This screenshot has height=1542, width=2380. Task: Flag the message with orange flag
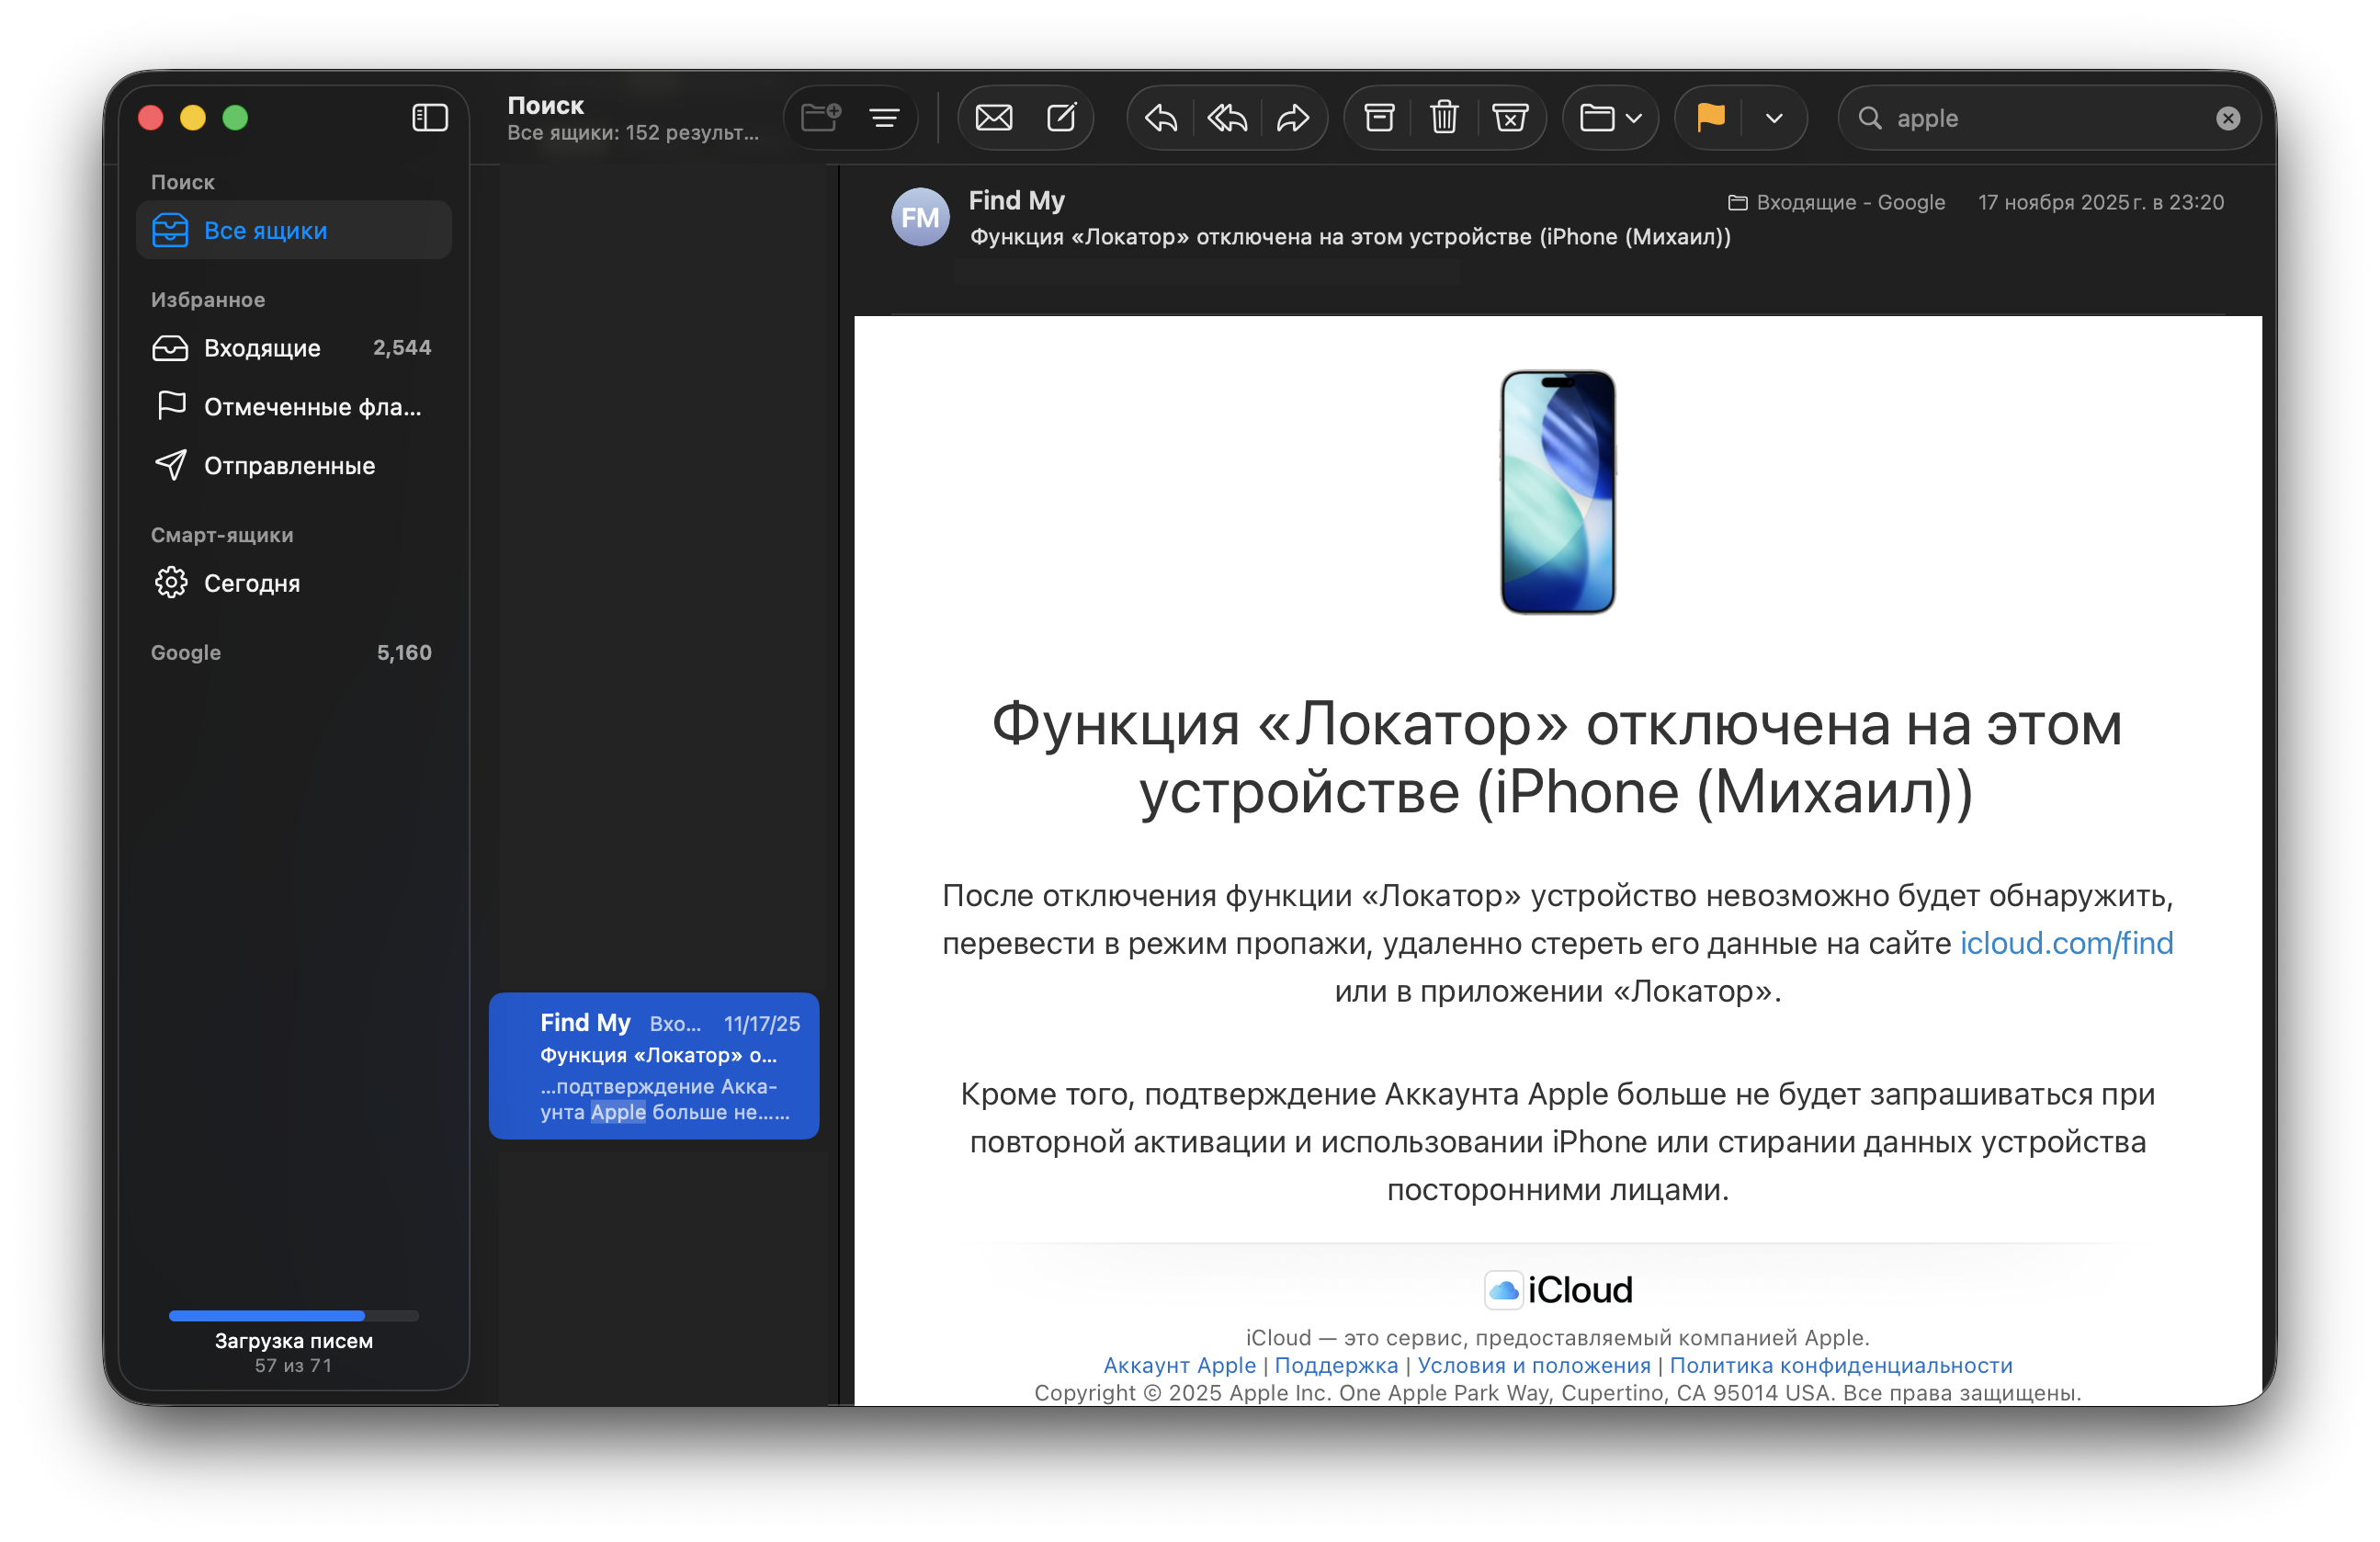coord(1711,118)
